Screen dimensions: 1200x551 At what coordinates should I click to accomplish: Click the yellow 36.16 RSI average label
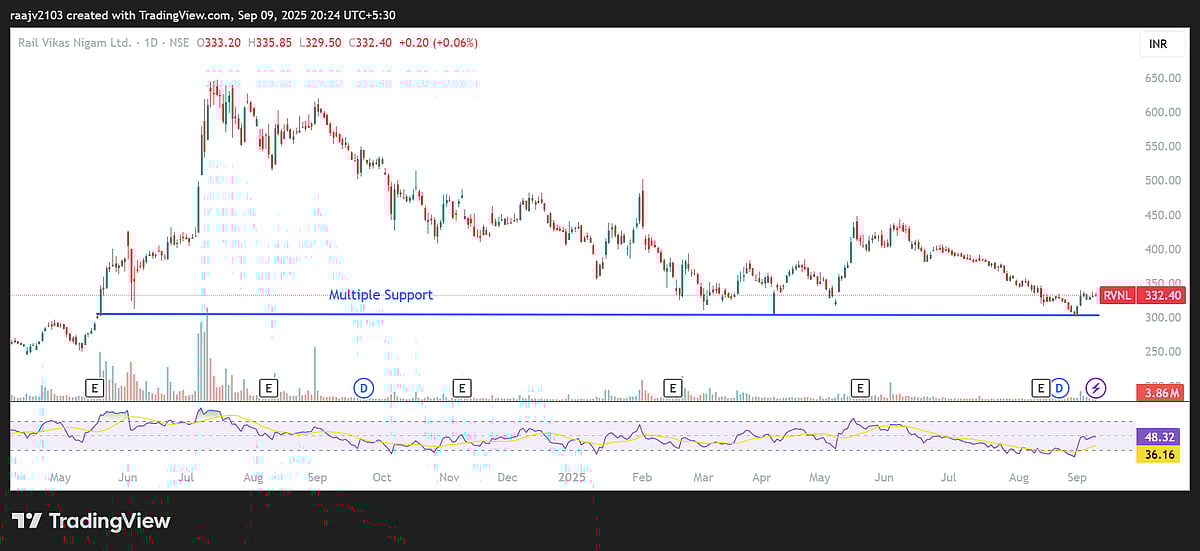pyautogui.click(x=1160, y=454)
